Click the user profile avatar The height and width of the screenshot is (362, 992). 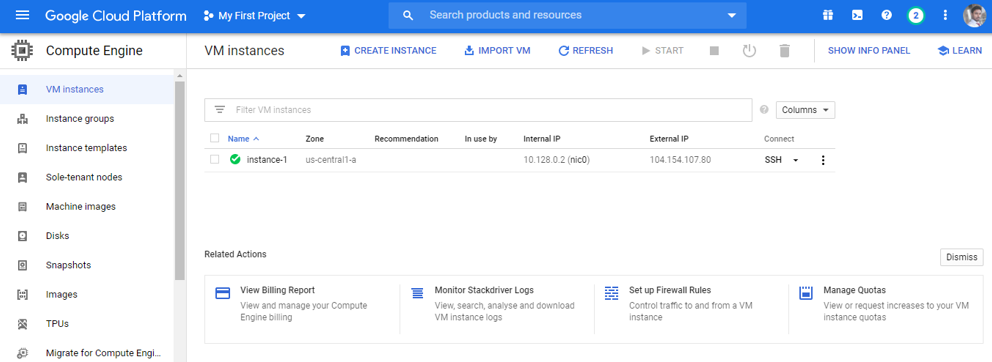click(975, 16)
